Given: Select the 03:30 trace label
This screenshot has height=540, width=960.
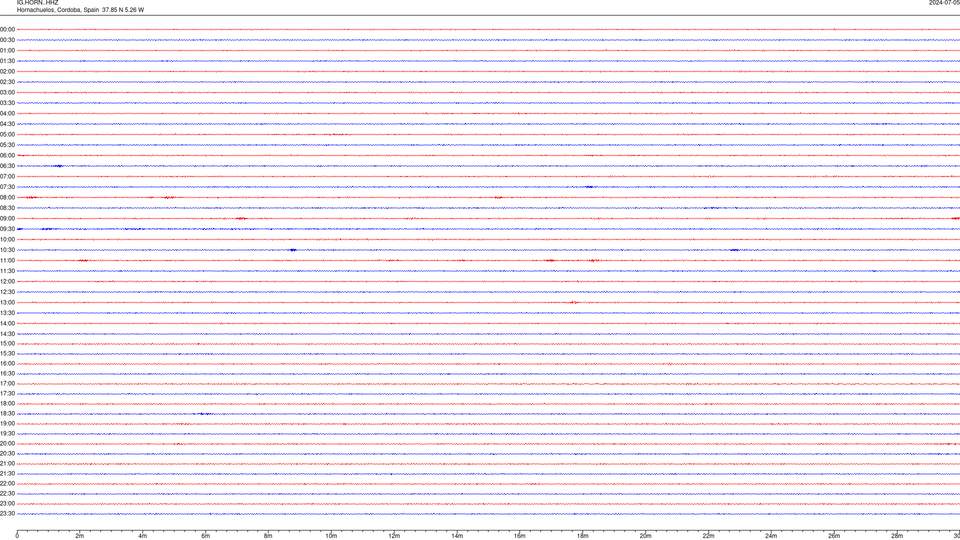Looking at the screenshot, I should point(7,103).
